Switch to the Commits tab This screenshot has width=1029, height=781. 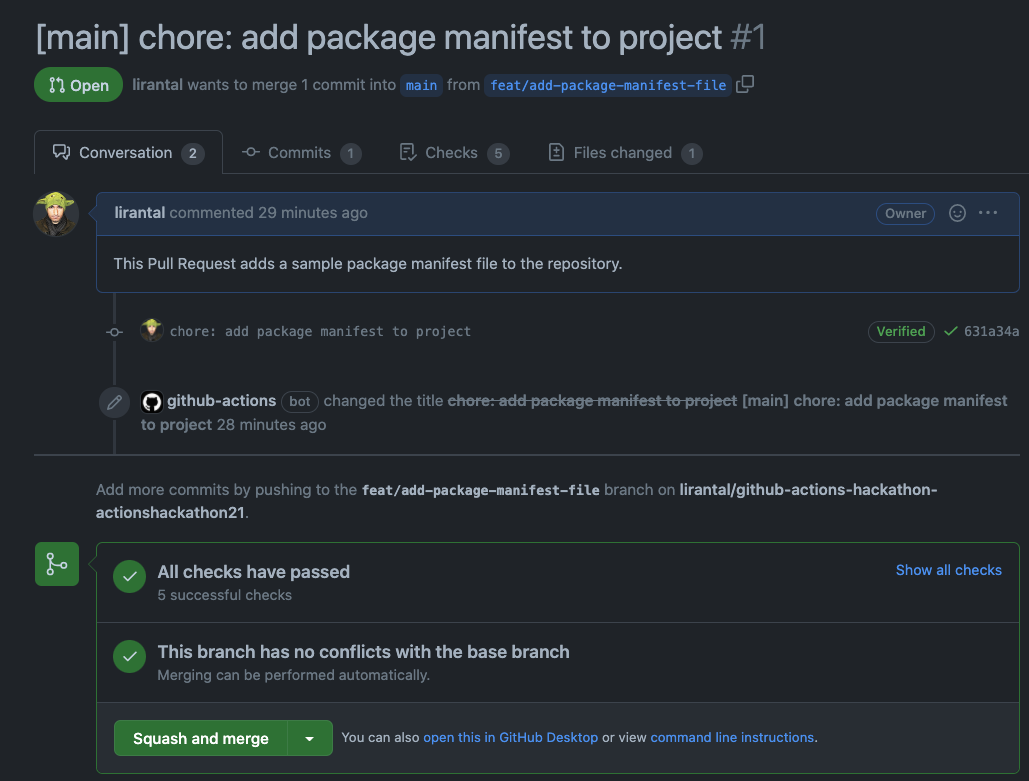coord(300,153)
